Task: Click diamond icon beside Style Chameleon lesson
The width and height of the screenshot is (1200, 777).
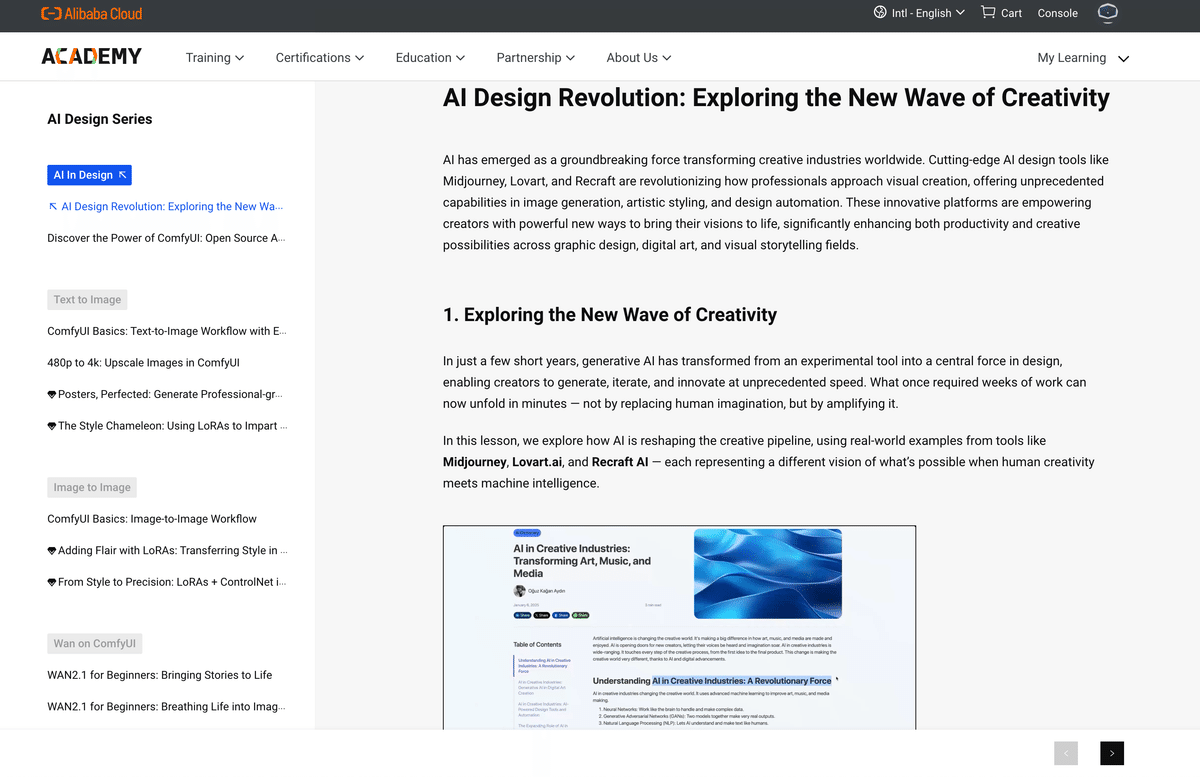Action: click(x=52, y=426)
